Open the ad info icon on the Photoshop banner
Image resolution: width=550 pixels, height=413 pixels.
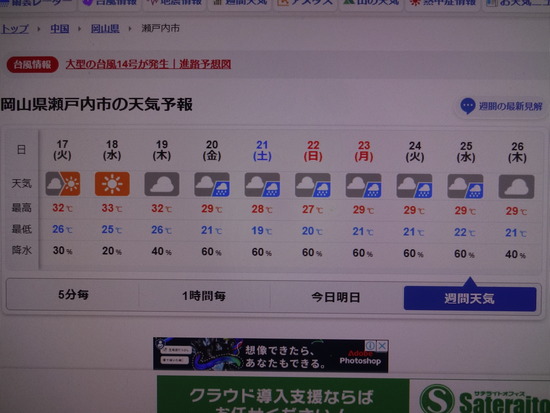(371, 346)
